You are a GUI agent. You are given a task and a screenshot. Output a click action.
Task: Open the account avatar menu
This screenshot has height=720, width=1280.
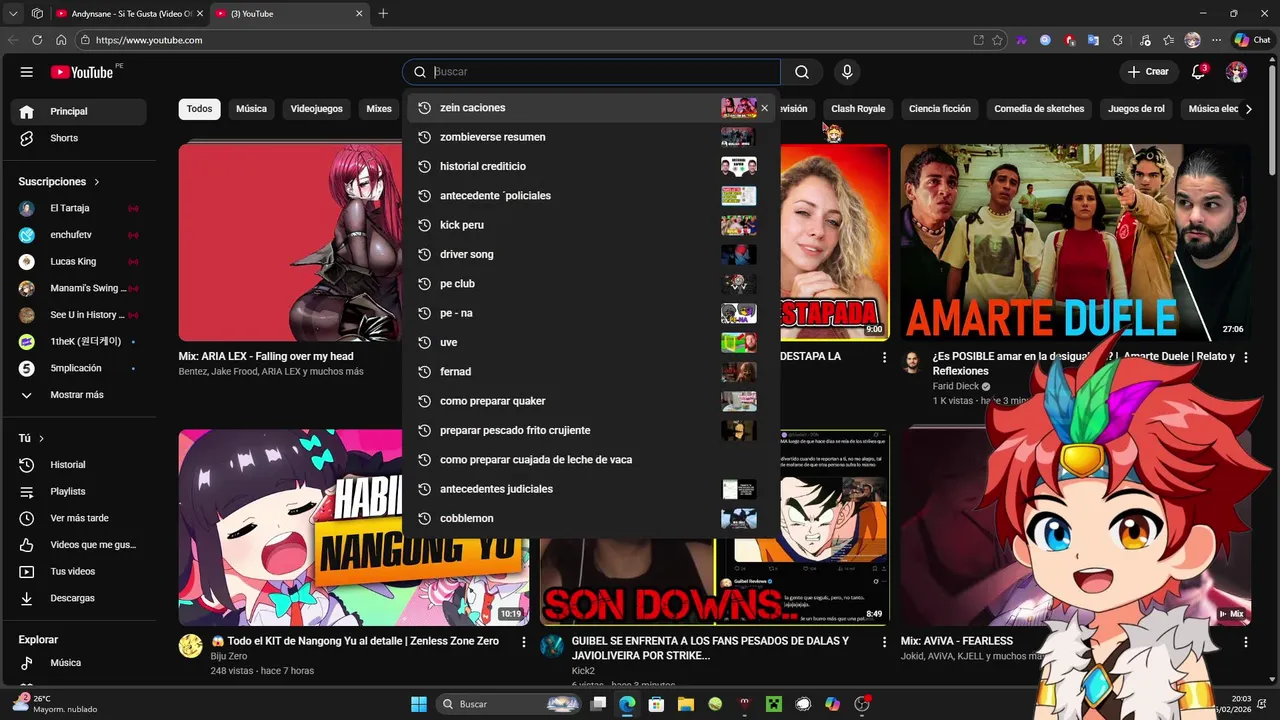(1237, 72)
